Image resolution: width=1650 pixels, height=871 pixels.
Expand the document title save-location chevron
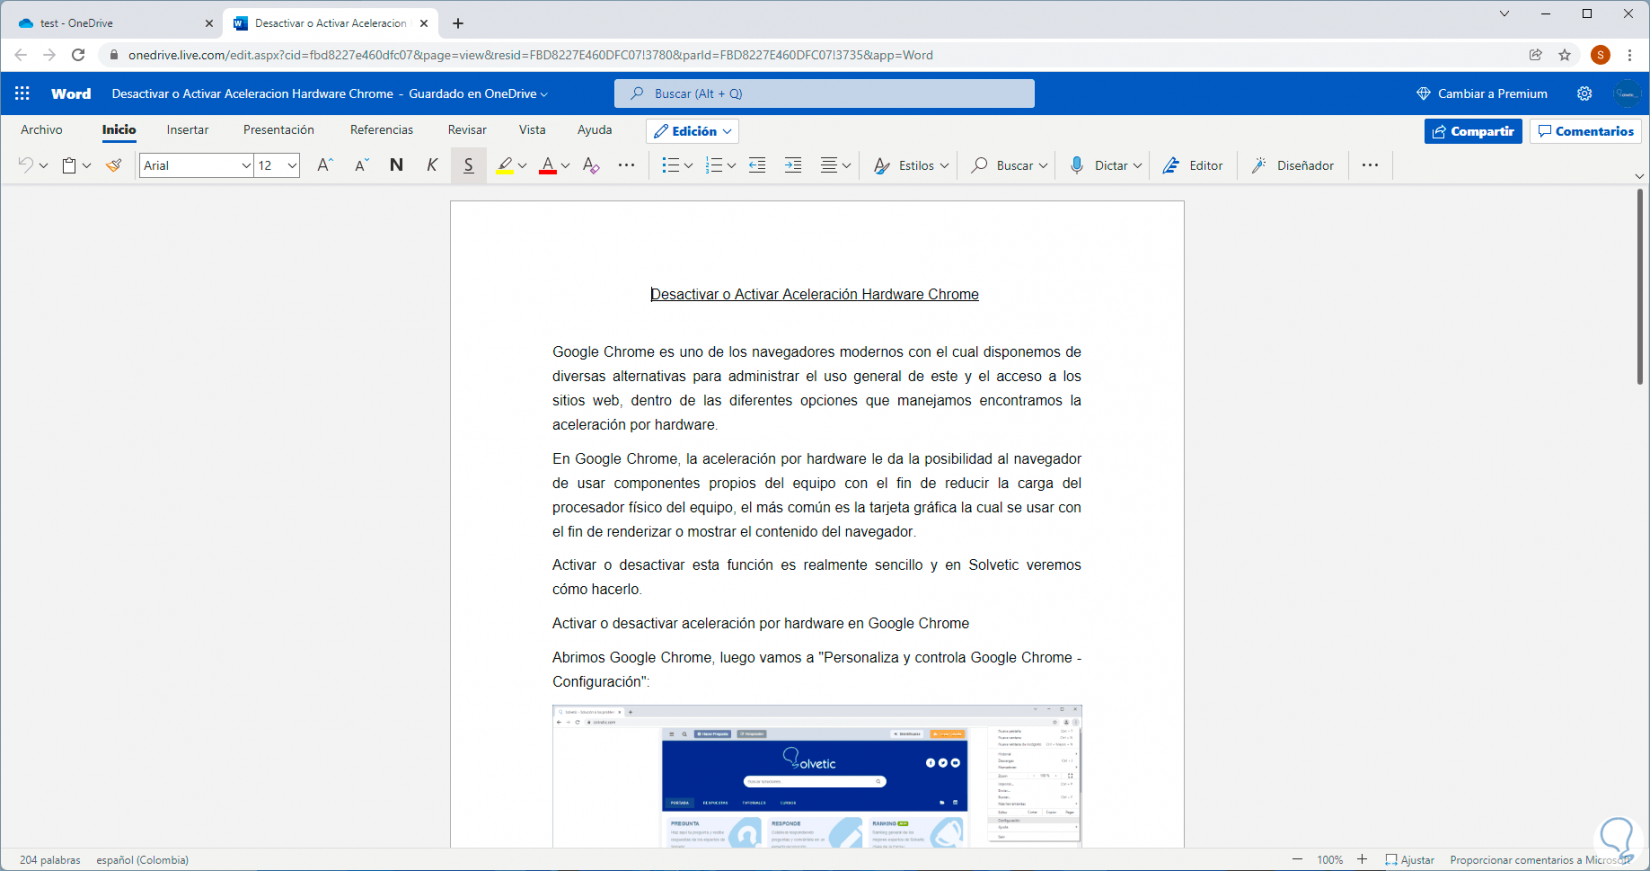click(544, 94)
